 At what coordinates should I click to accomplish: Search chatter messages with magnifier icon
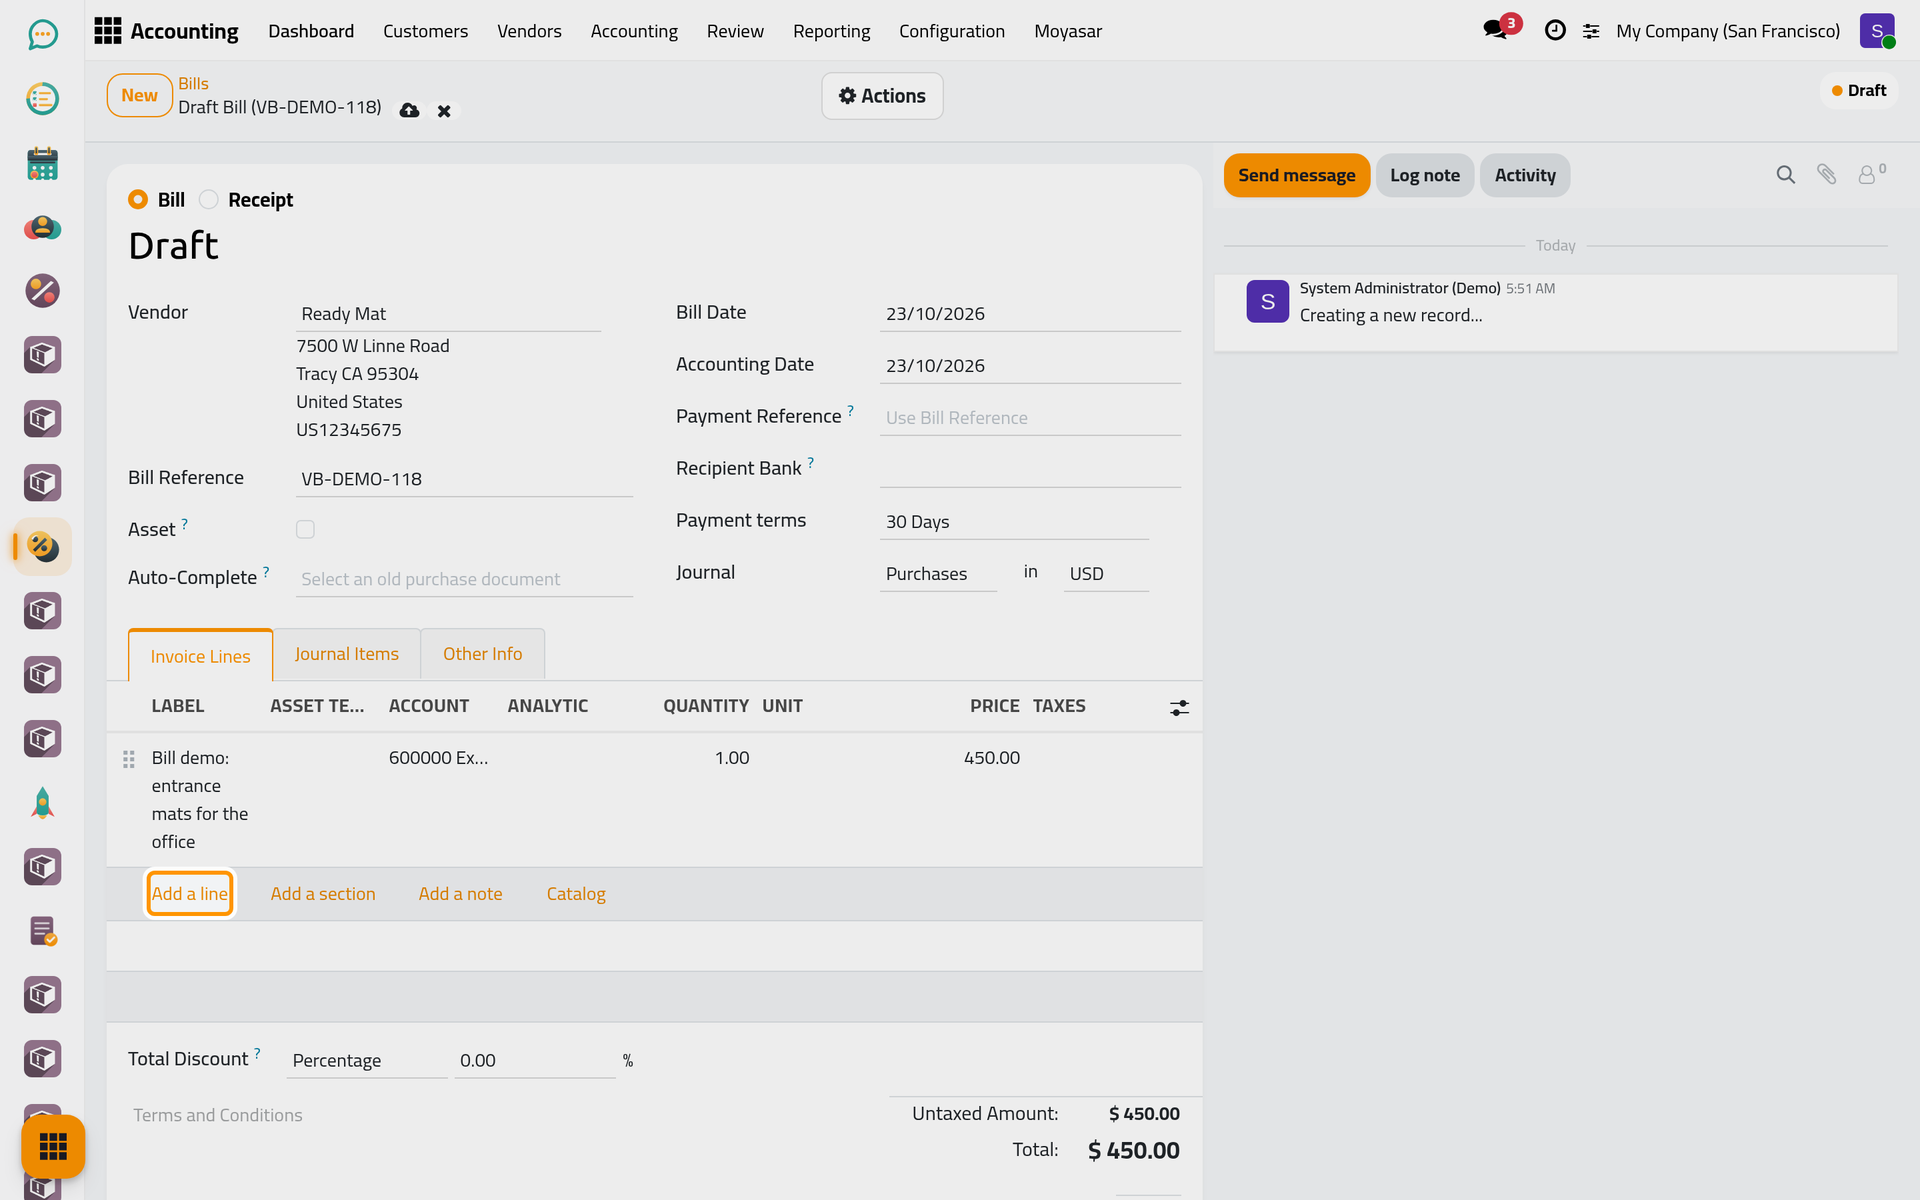point(1785,175)
